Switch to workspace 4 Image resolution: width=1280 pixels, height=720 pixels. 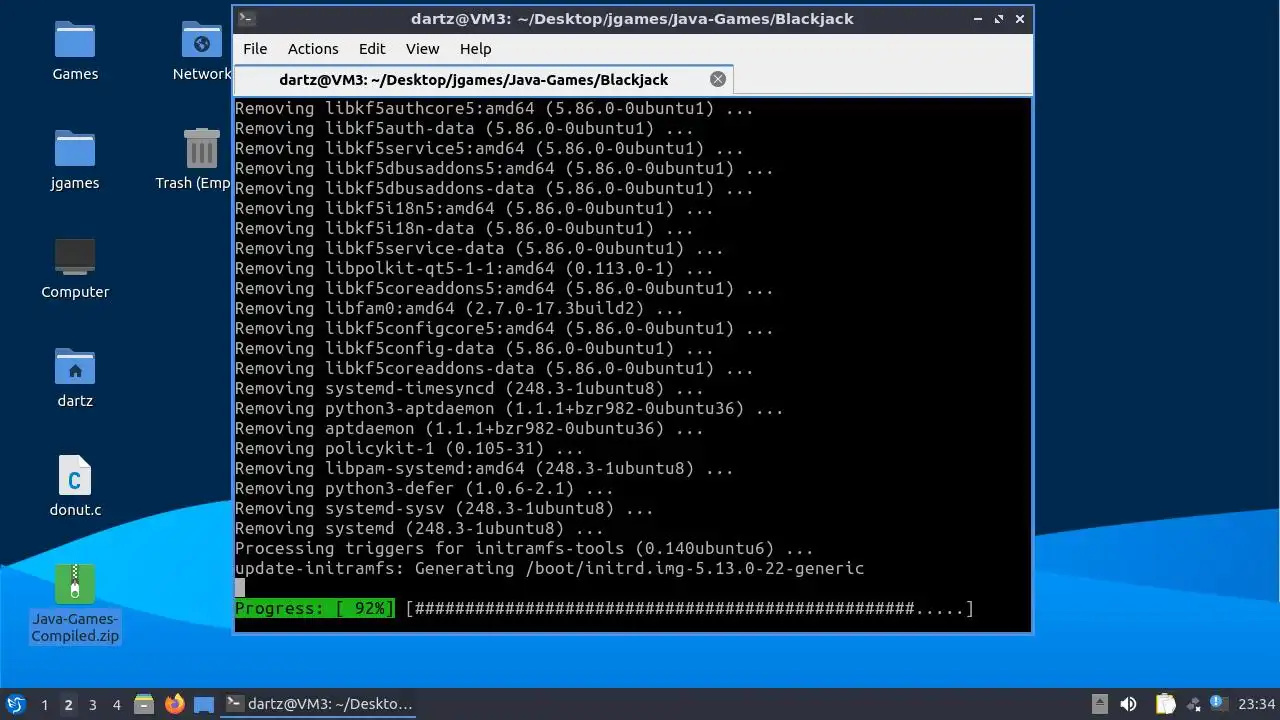point(116,705)
